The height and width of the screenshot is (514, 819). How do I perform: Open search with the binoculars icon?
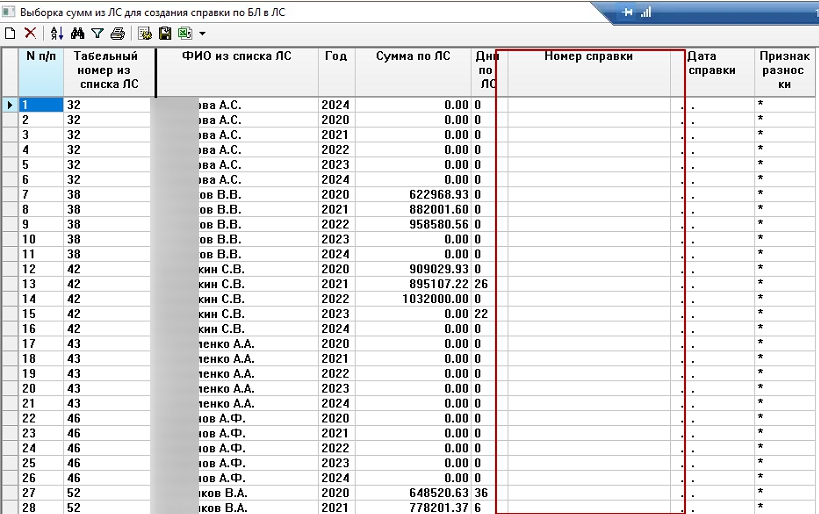[78, 33]
